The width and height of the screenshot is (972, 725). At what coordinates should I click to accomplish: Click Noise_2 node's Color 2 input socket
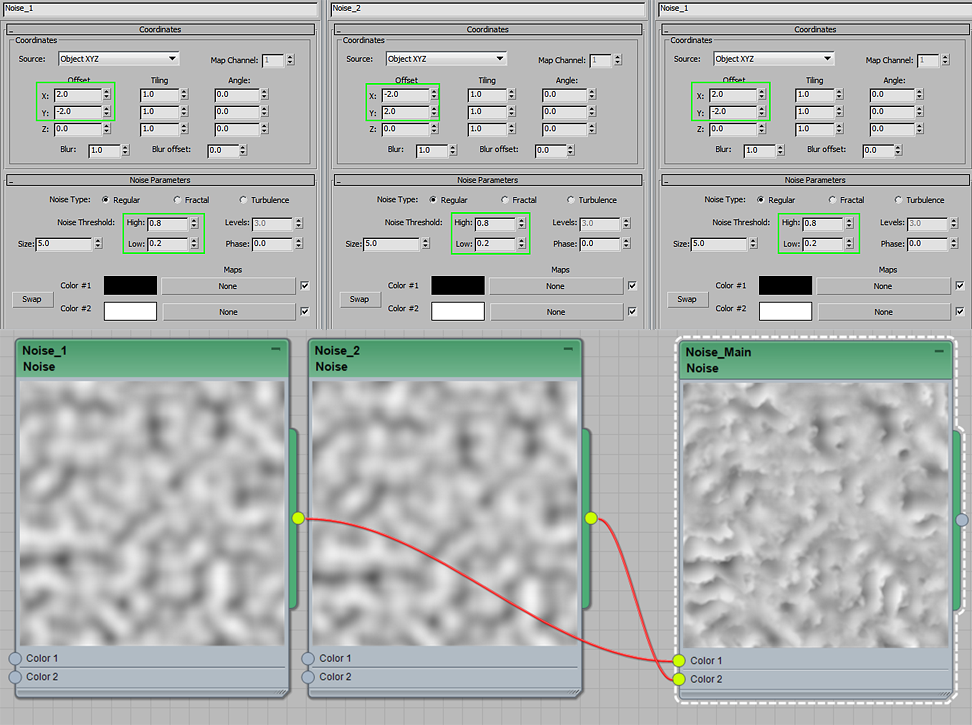coord(308,677)
